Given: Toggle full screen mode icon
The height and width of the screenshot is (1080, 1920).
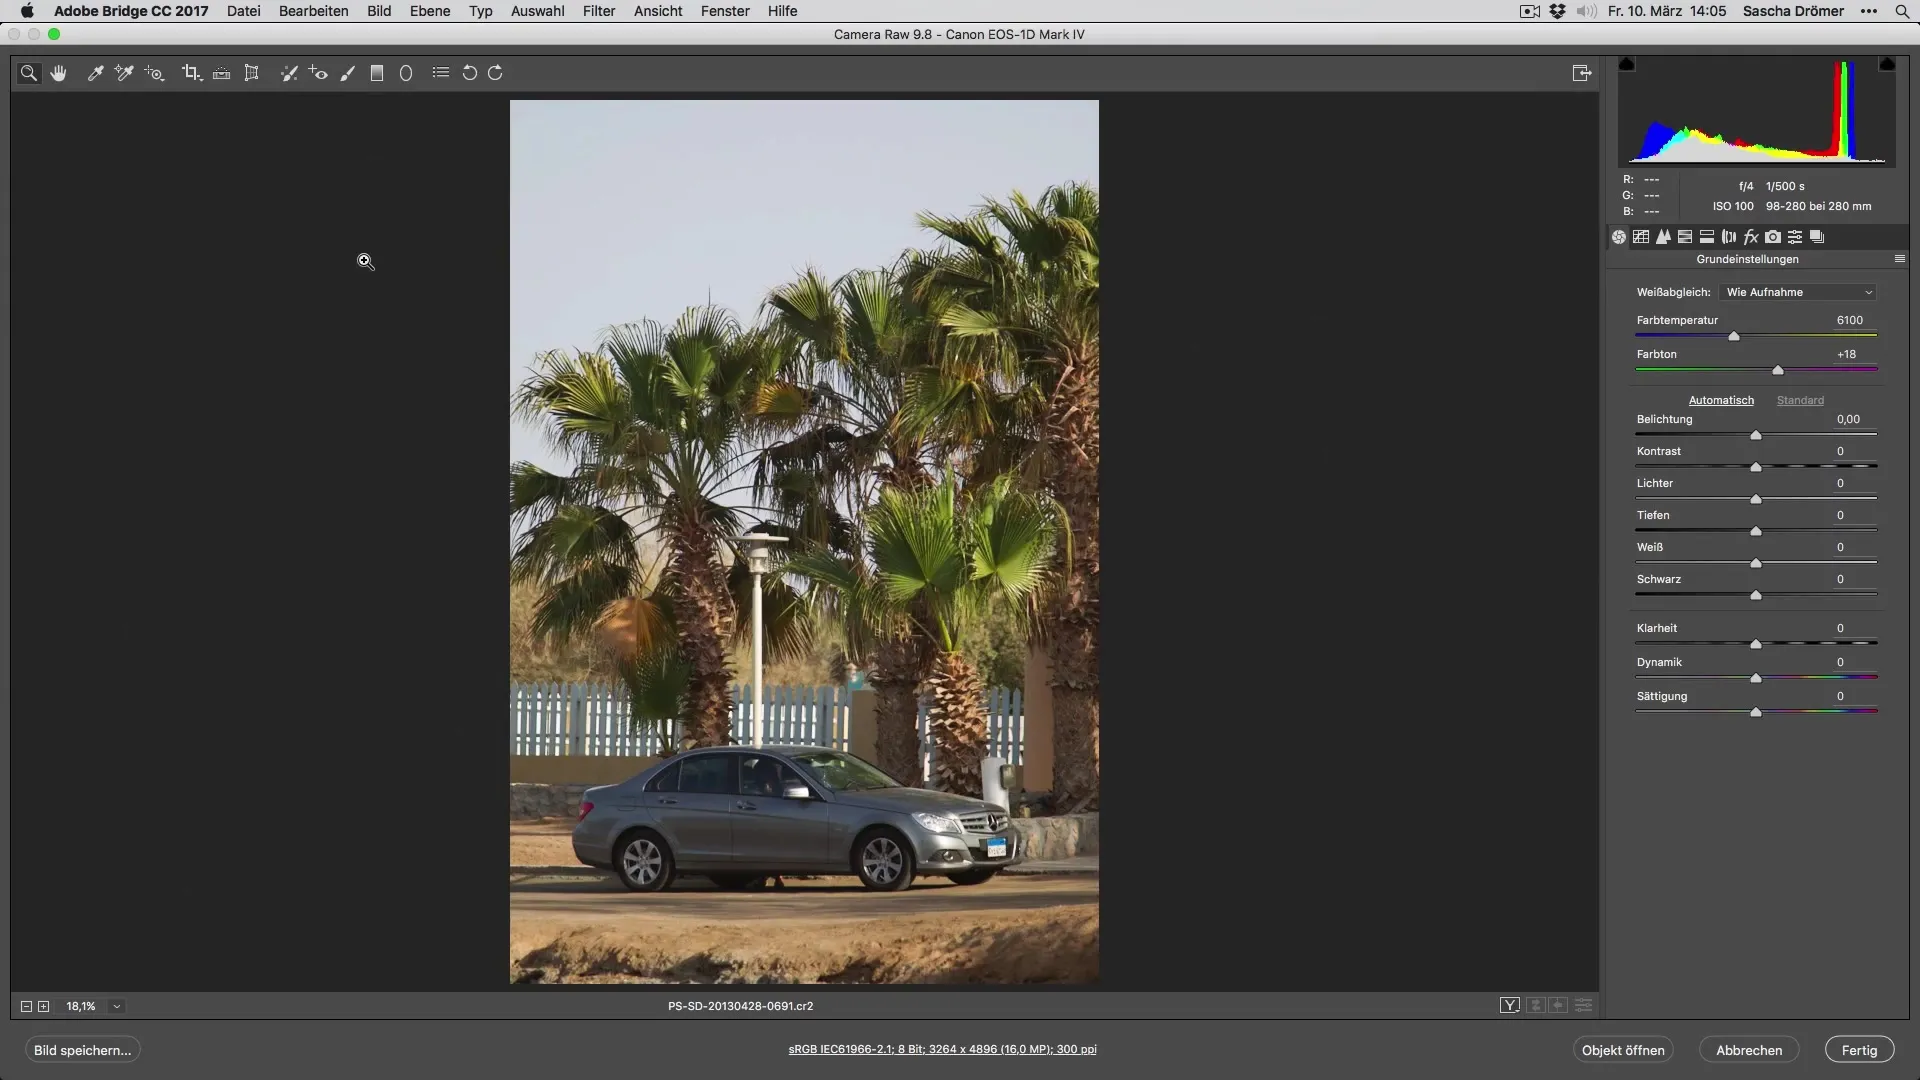Looking at the screenshot, I should click(x=1582, y=73).
